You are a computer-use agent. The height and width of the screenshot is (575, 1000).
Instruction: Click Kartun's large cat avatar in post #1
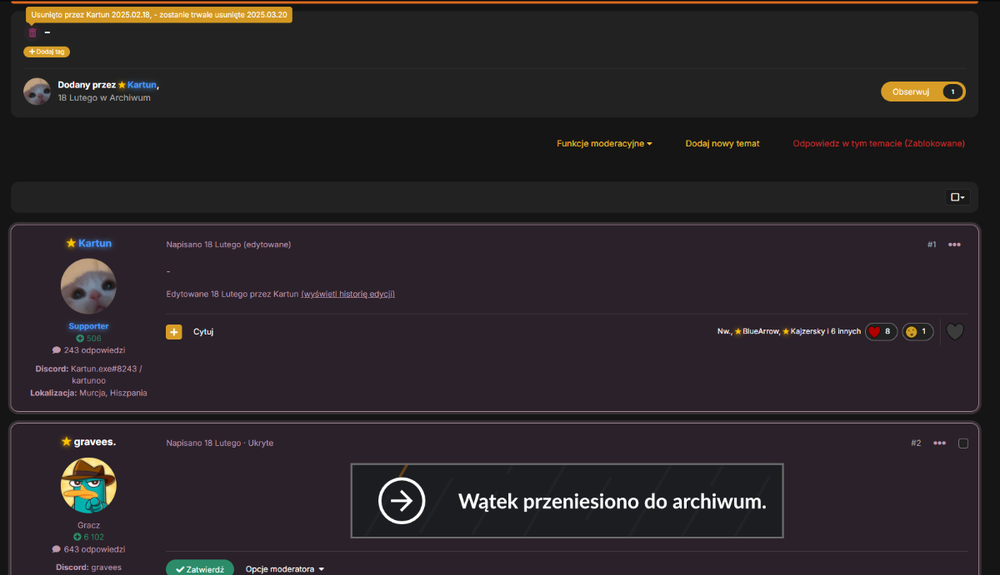(89, 286)
